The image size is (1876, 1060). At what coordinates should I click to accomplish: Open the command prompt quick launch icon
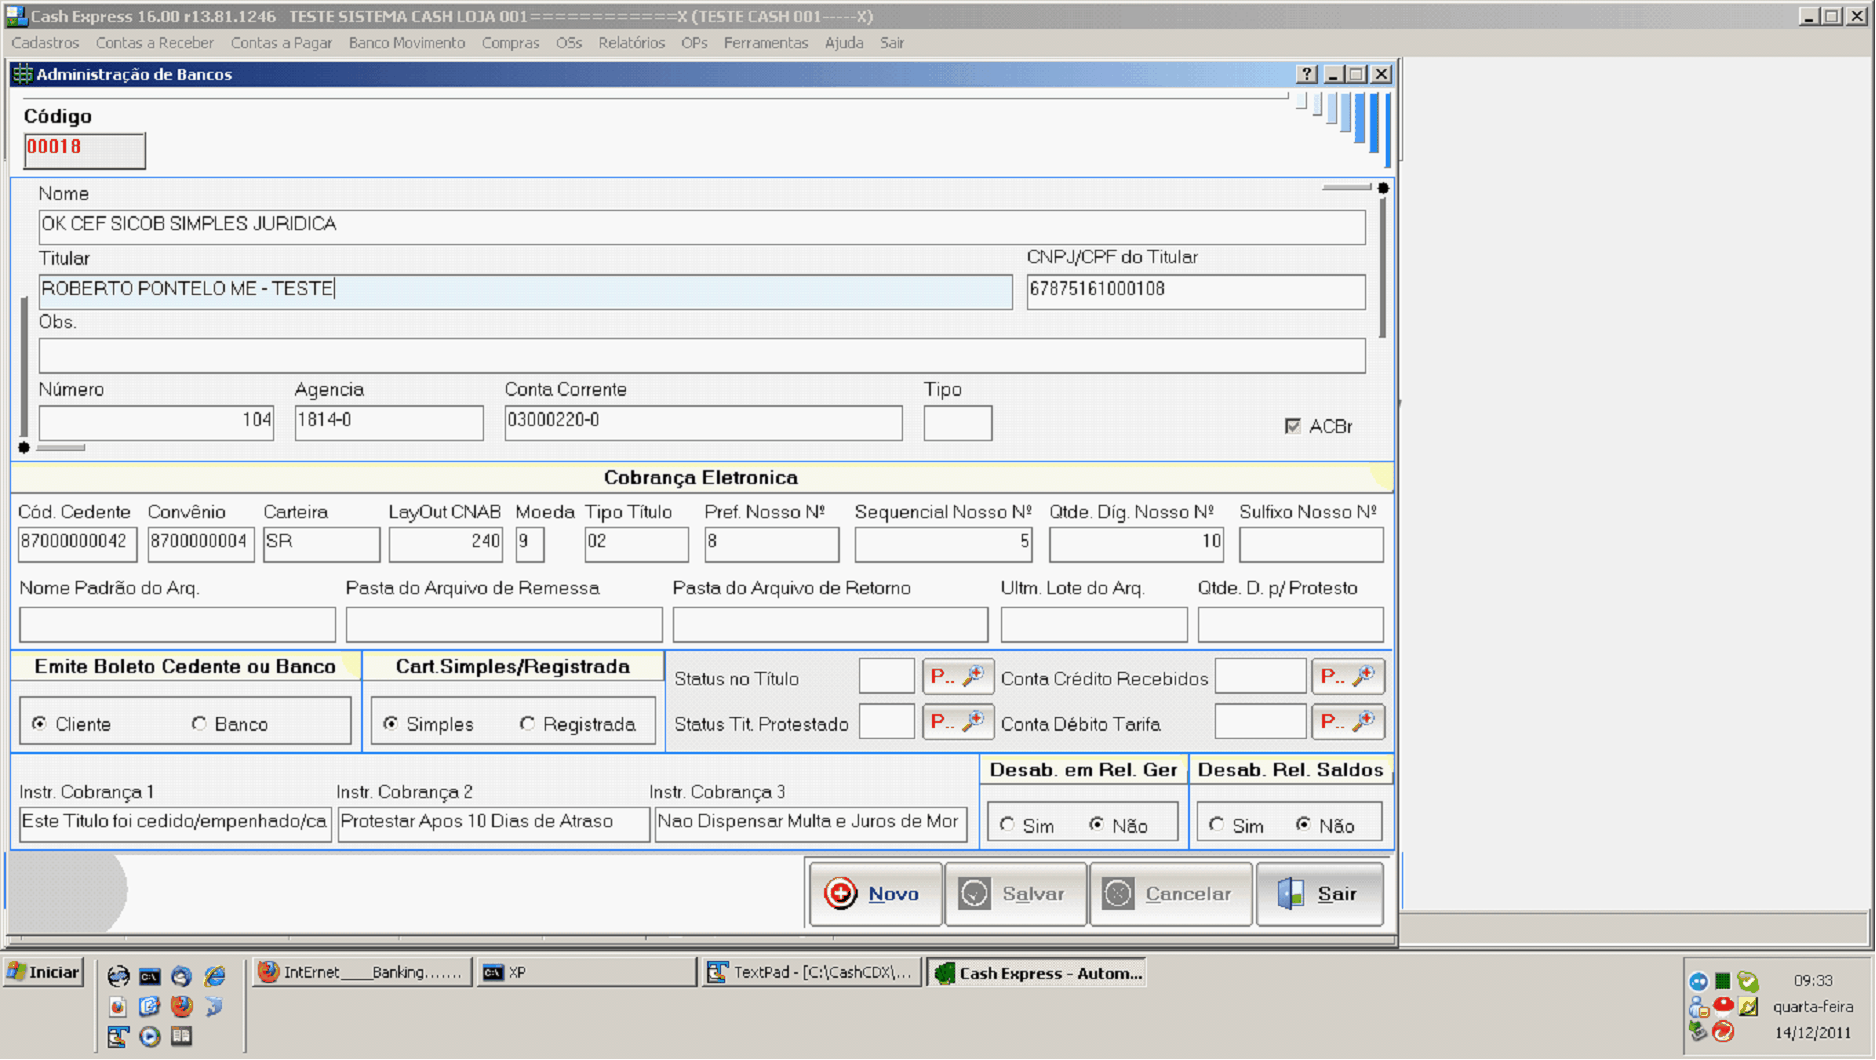(x=150, y=975)
